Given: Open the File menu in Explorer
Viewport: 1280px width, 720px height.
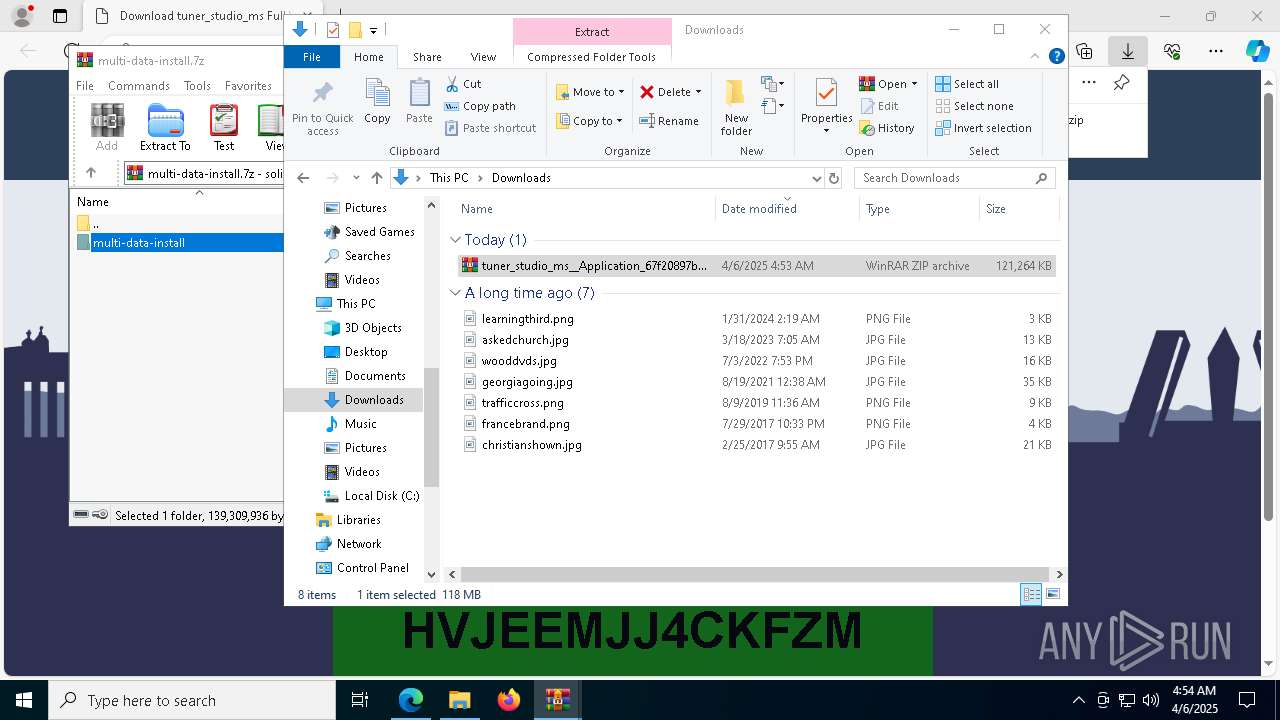Looking at the screenshot, I should click(x=312, y=57).
